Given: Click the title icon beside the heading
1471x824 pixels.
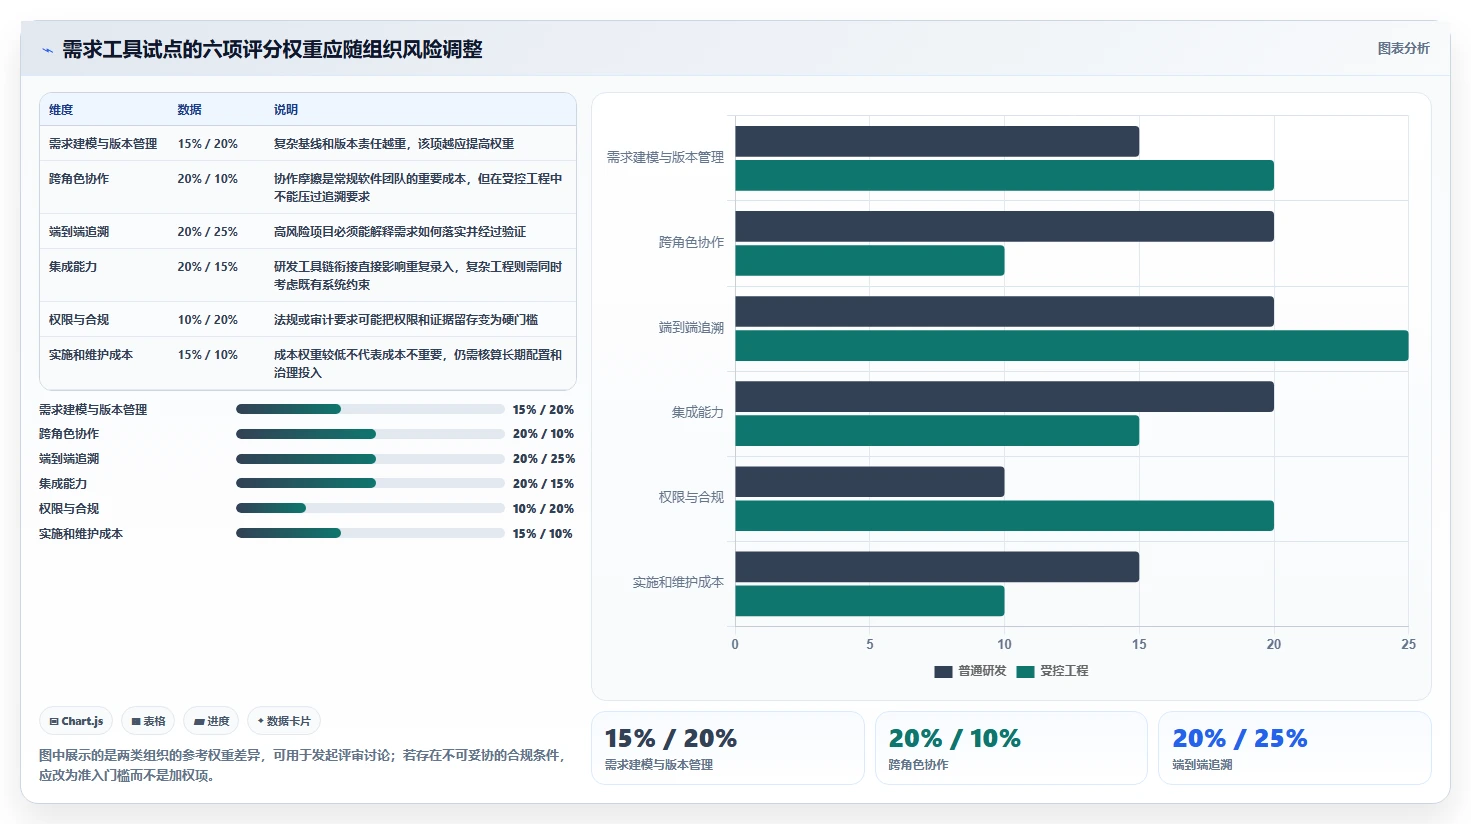Looking at the screenshot, I should click(47, 50).
